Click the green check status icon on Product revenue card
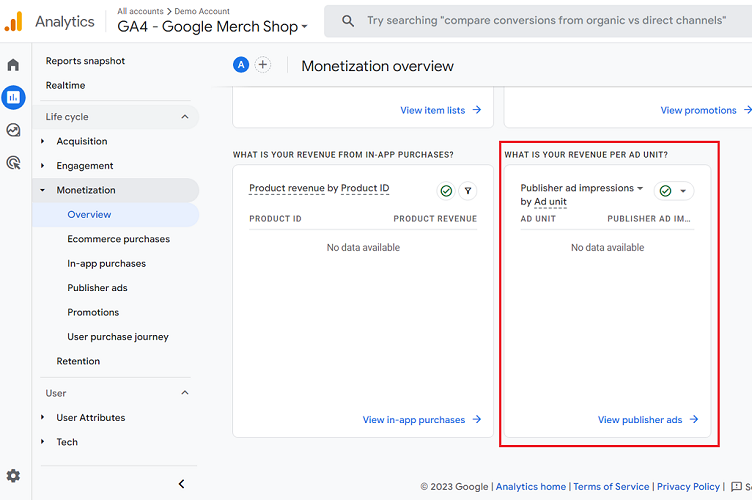The height and width of the screenshot is (500, 752). (446, 191)
